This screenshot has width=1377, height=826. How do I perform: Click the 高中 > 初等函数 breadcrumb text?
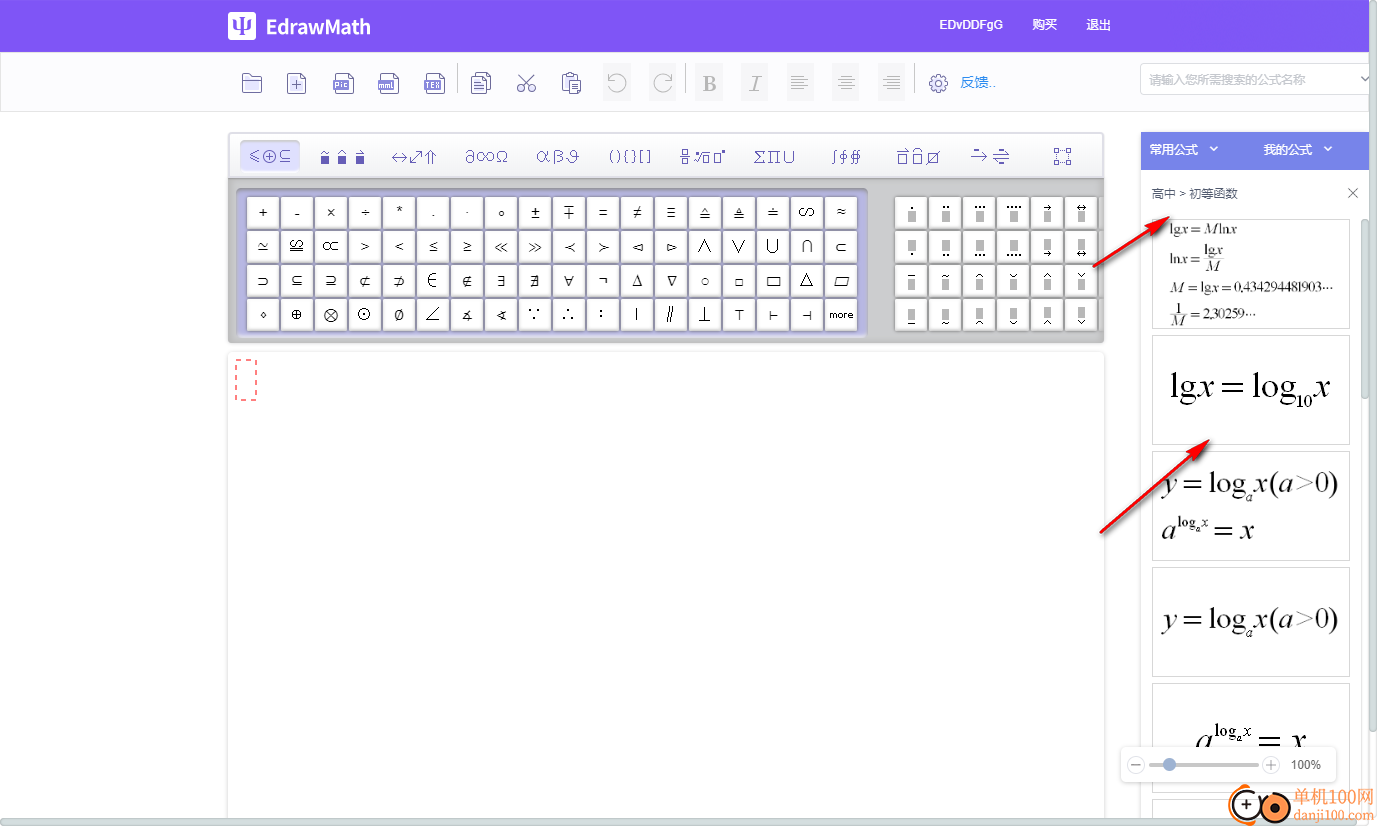[1194, 193]
